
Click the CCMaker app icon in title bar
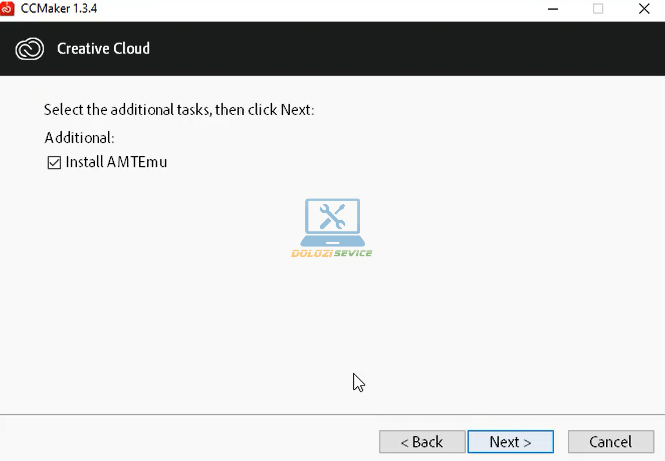point(9,8)
